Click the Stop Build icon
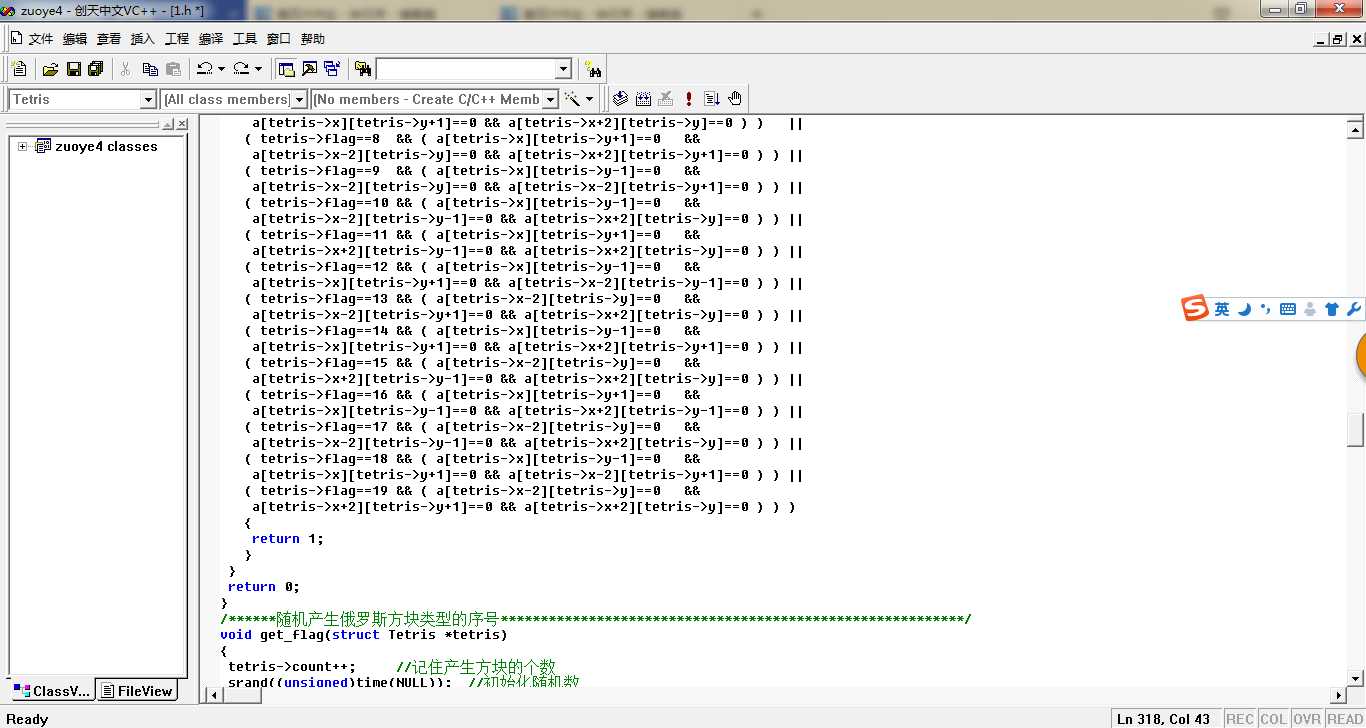The height and width of the screenshot is (728, 1366). point(666,99)
